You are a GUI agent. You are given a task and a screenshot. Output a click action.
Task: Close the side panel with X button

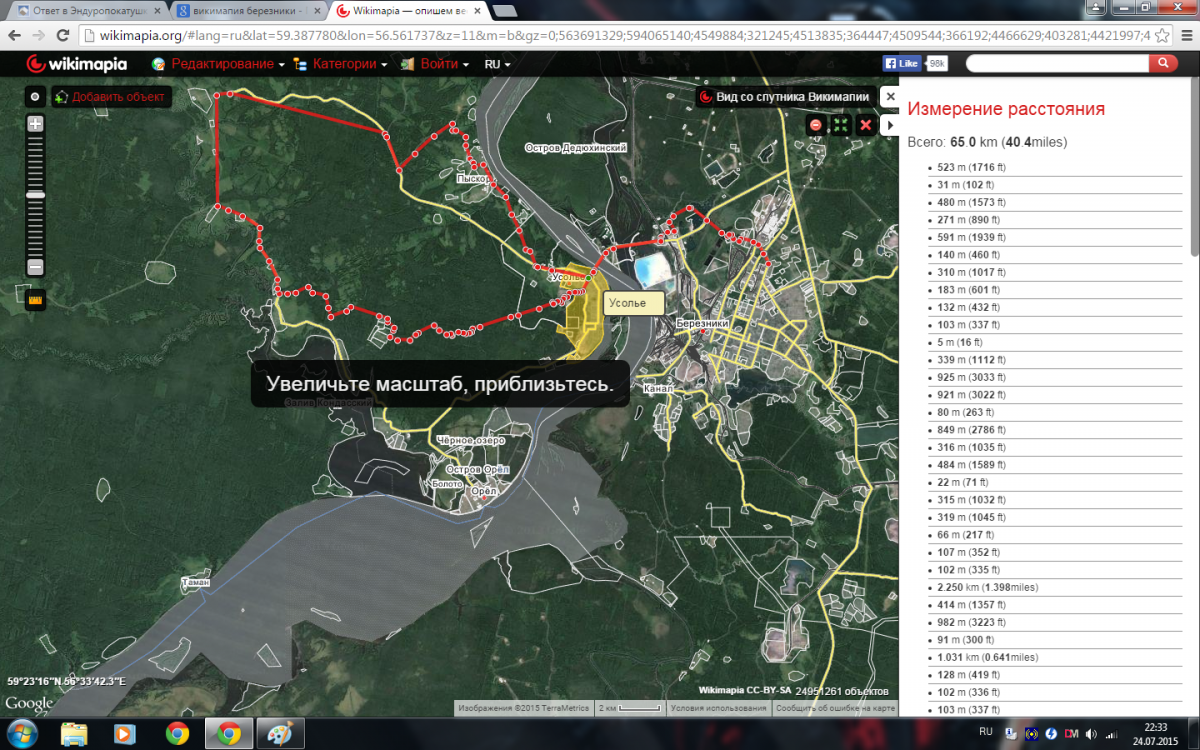[888, 97]
